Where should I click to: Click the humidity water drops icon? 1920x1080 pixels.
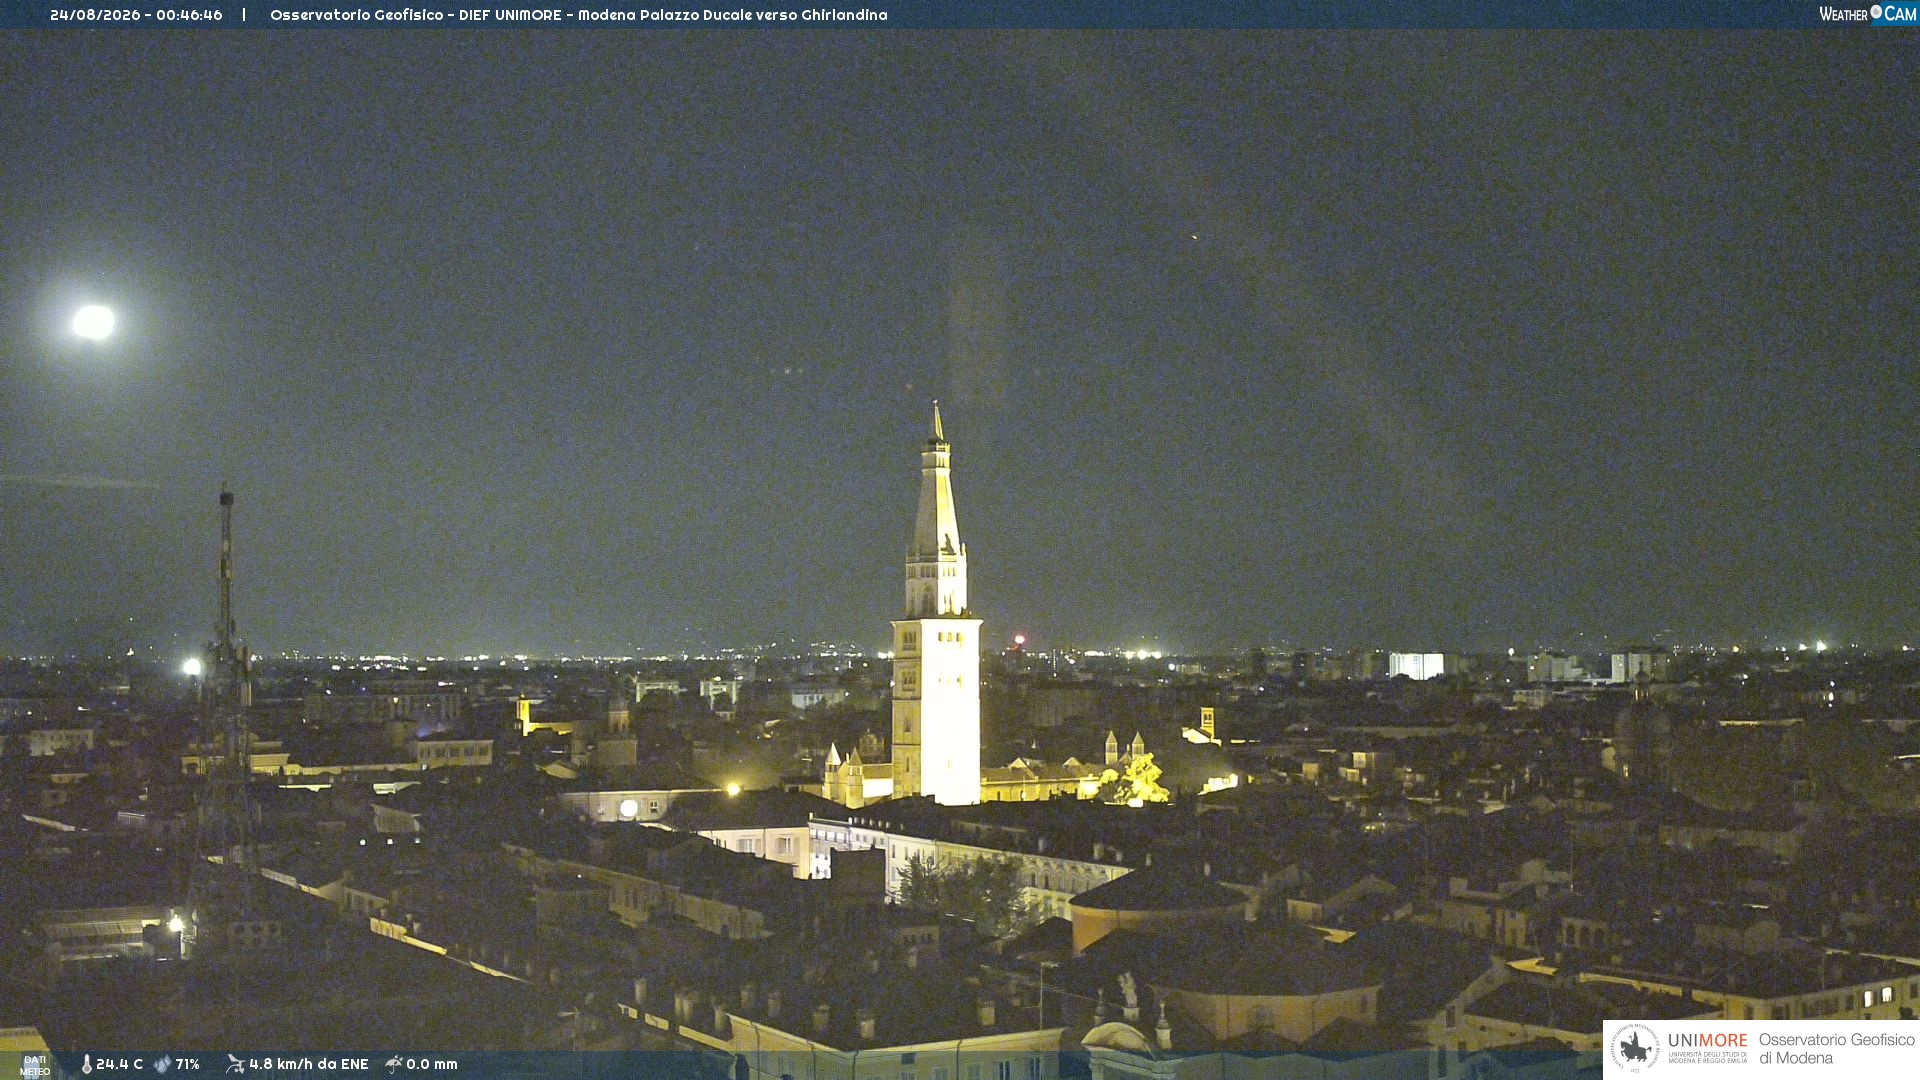(x=162, y=1064)
